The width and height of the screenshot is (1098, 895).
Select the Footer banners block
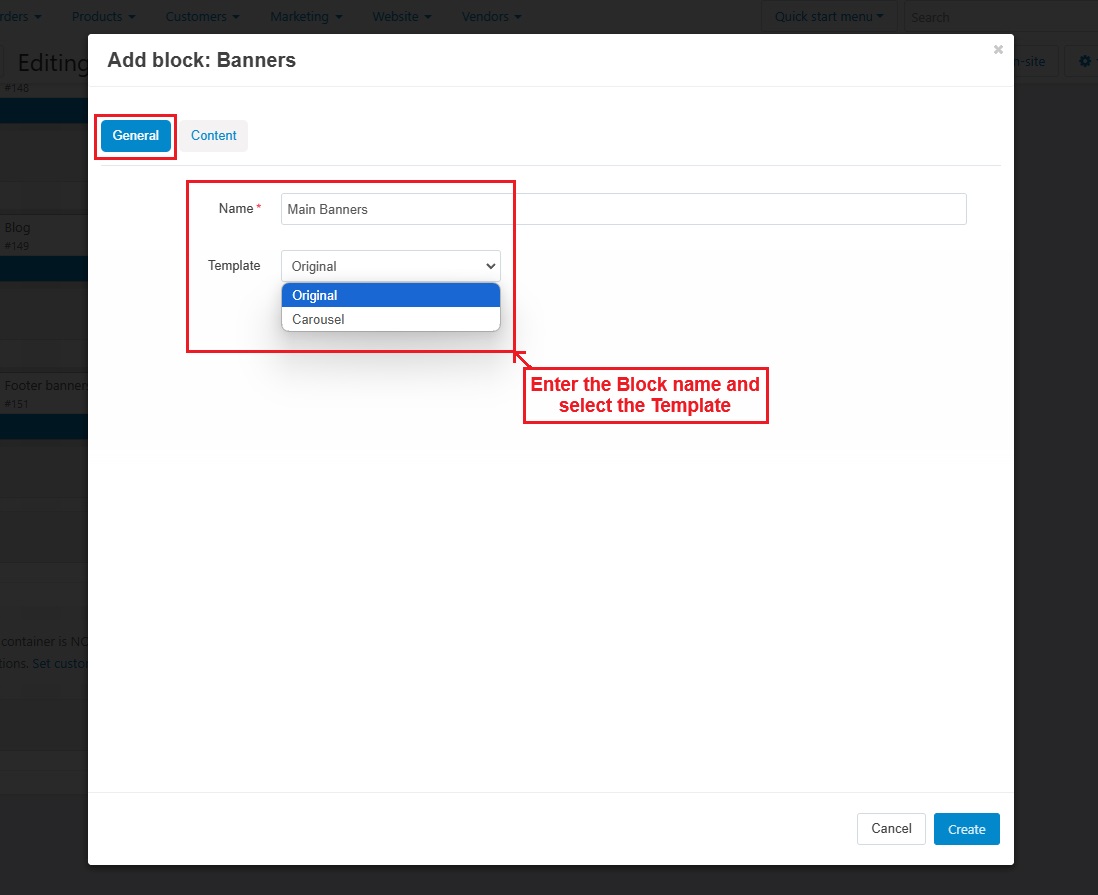tap(46, 393)
